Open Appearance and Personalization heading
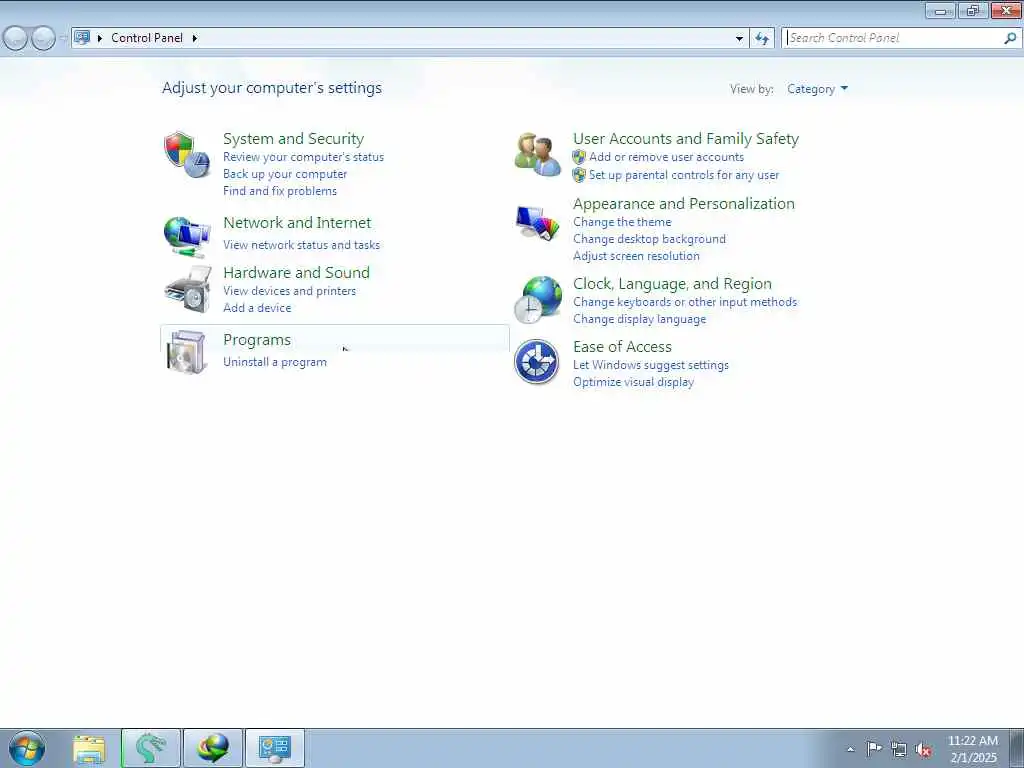 click(x=684, y=204)
